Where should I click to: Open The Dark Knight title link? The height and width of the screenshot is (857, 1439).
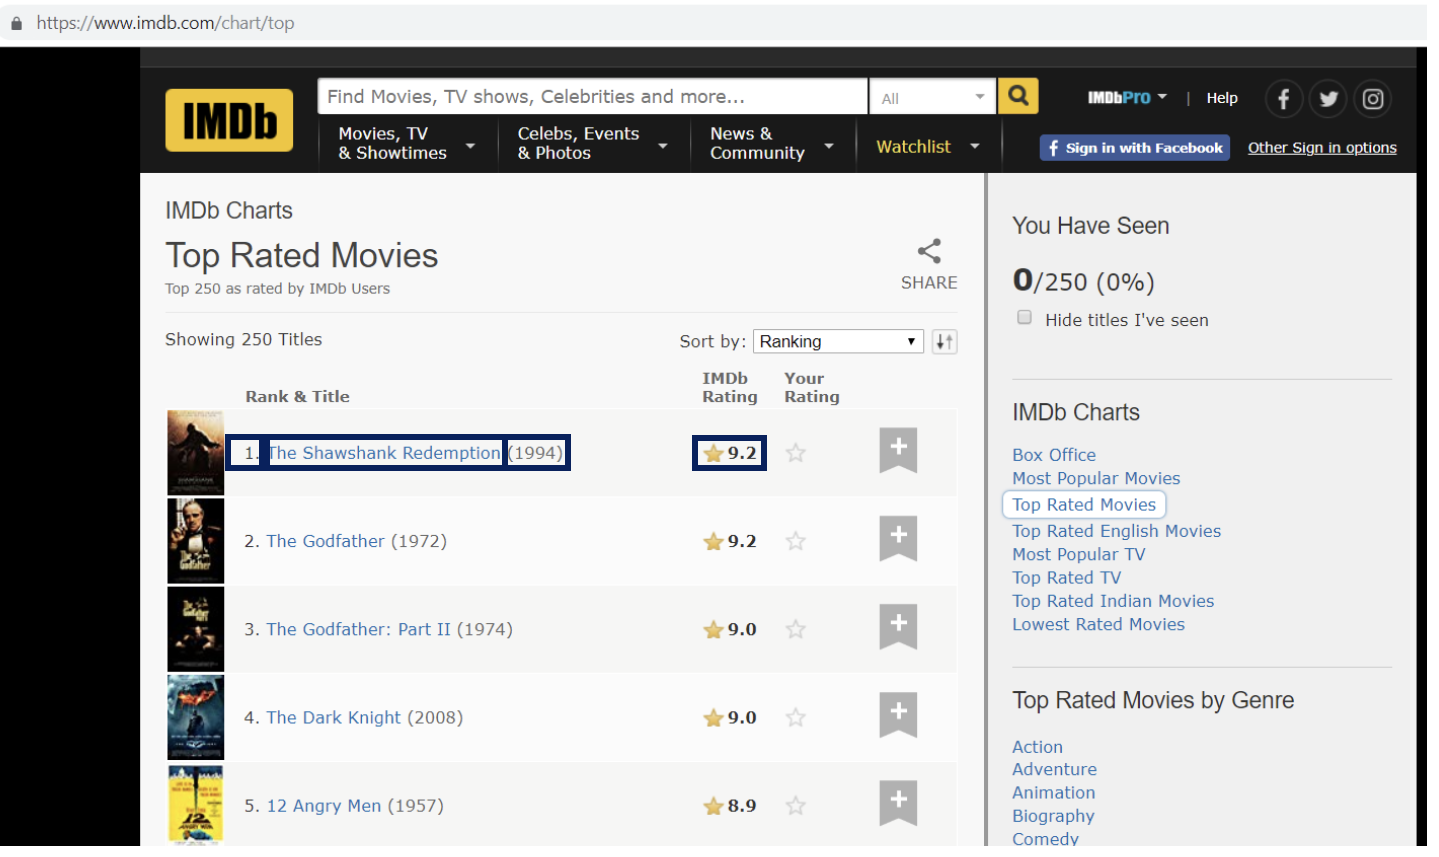coord(333,717)
